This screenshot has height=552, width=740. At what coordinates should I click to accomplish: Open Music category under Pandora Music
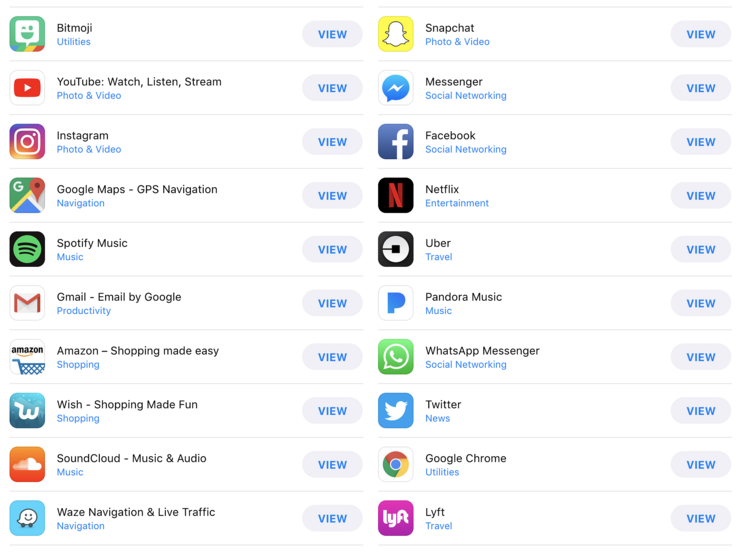click(438, 310)
